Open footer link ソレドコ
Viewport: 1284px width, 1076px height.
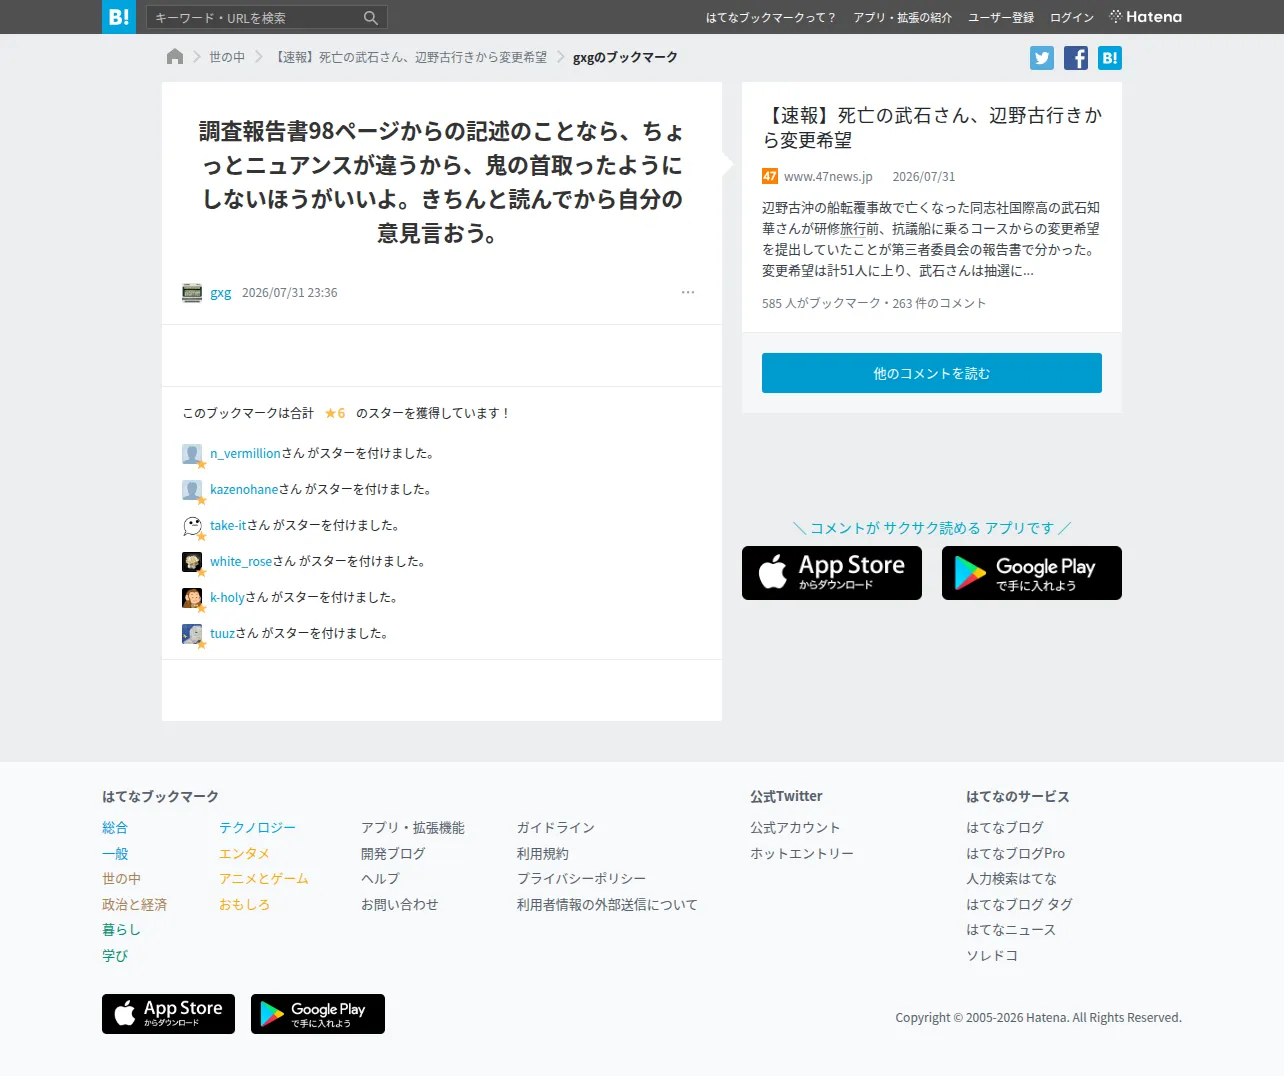[x=992, y=956]
